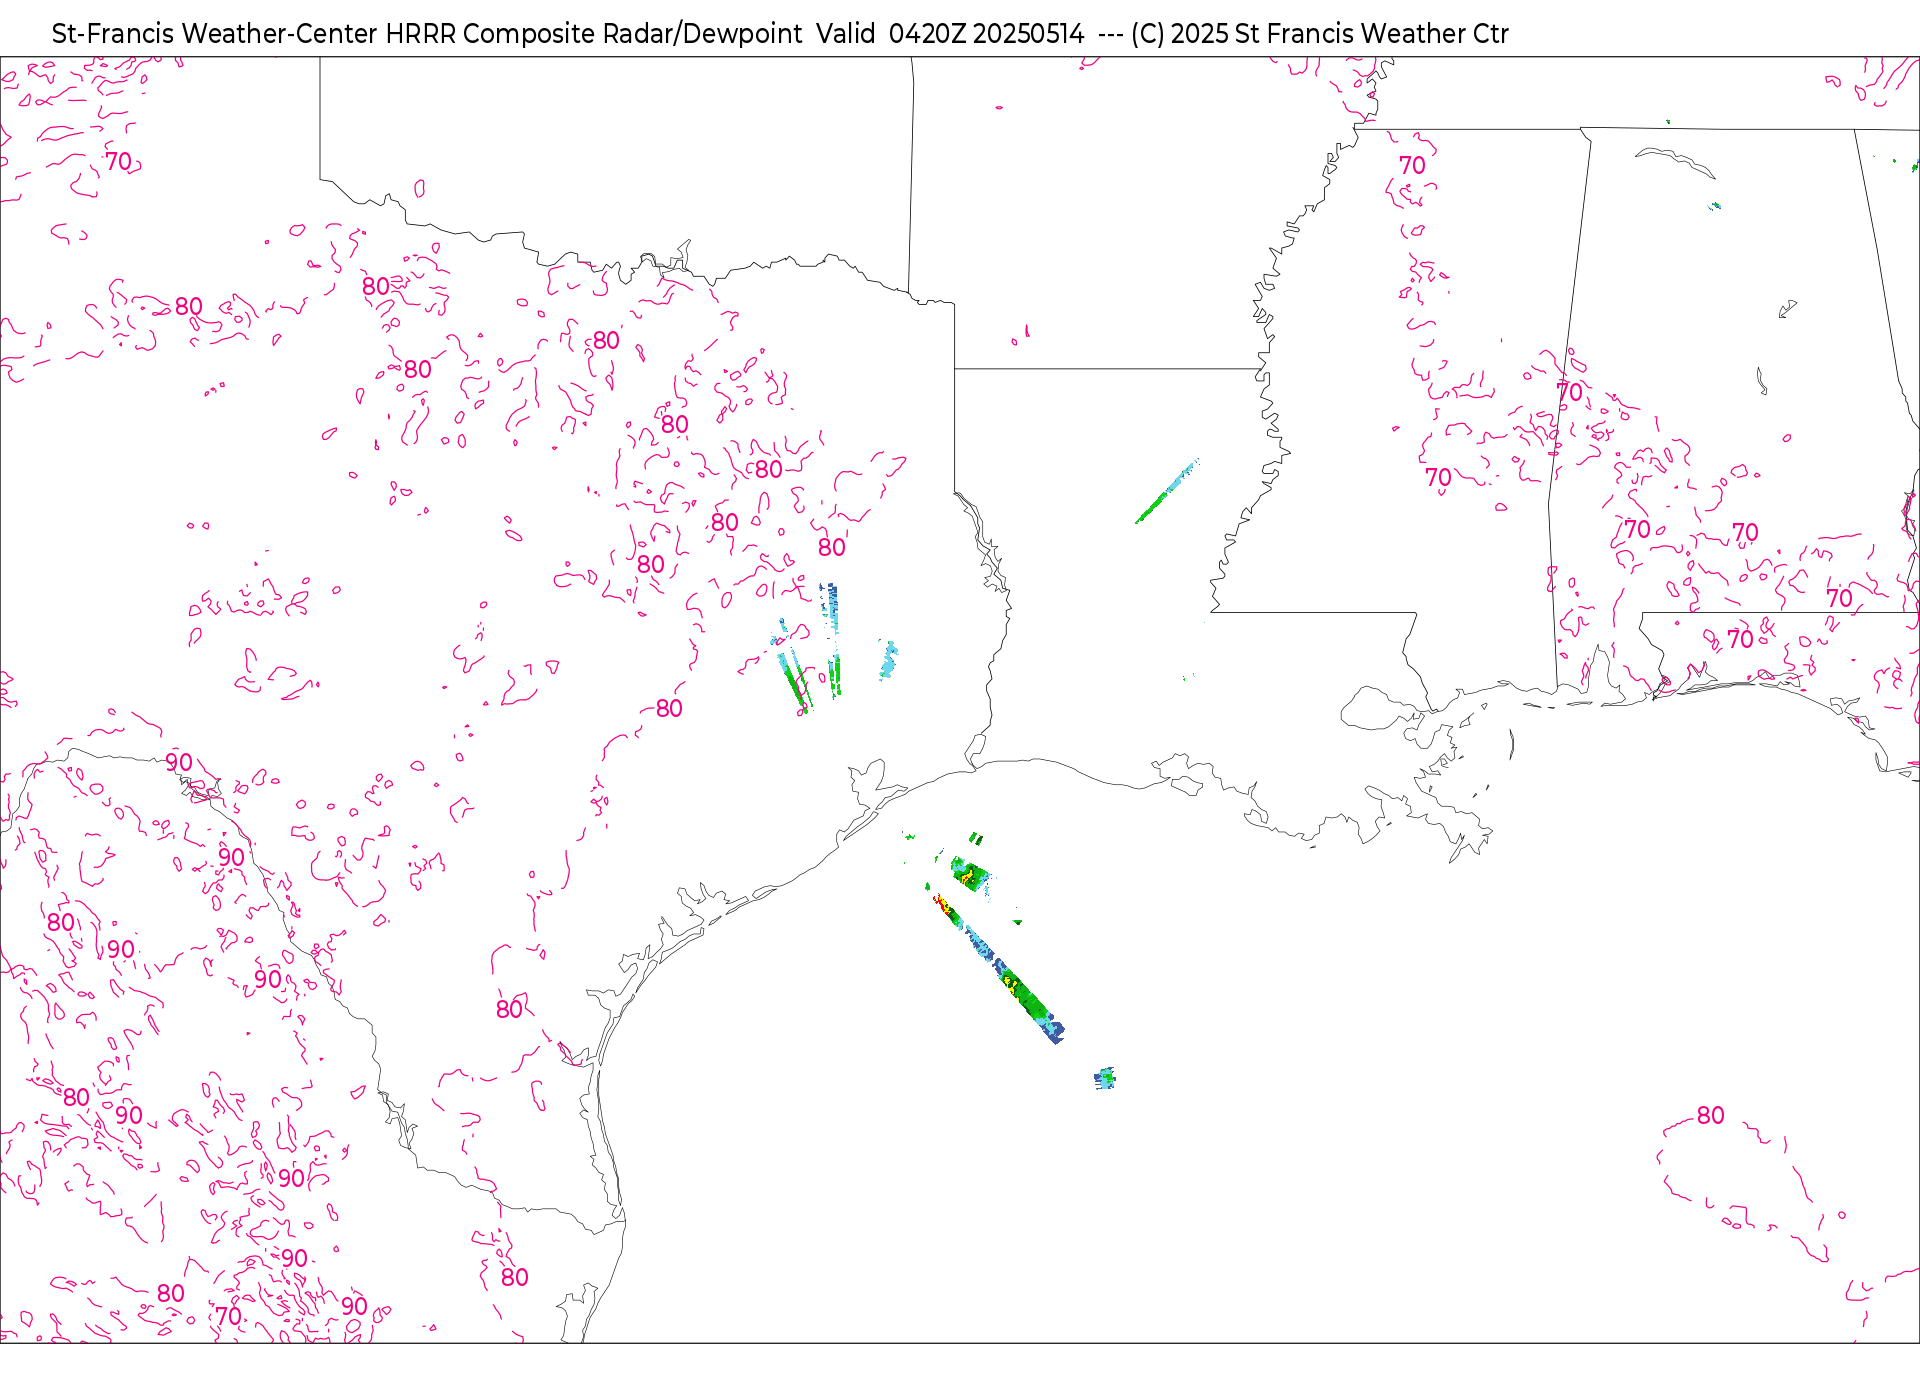Select the valid time "0420Z 20250514"
1920x1400 pixels.
click(x=986, y=34)
